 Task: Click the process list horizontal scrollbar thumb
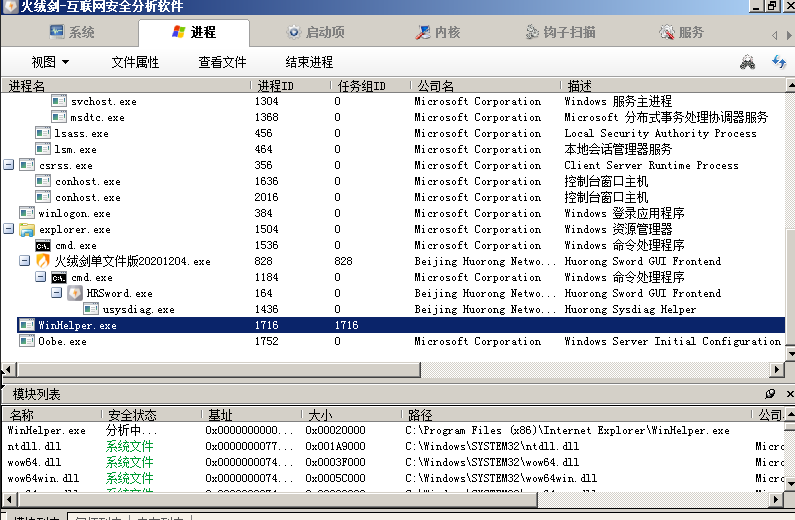click(x=218, y=370)
